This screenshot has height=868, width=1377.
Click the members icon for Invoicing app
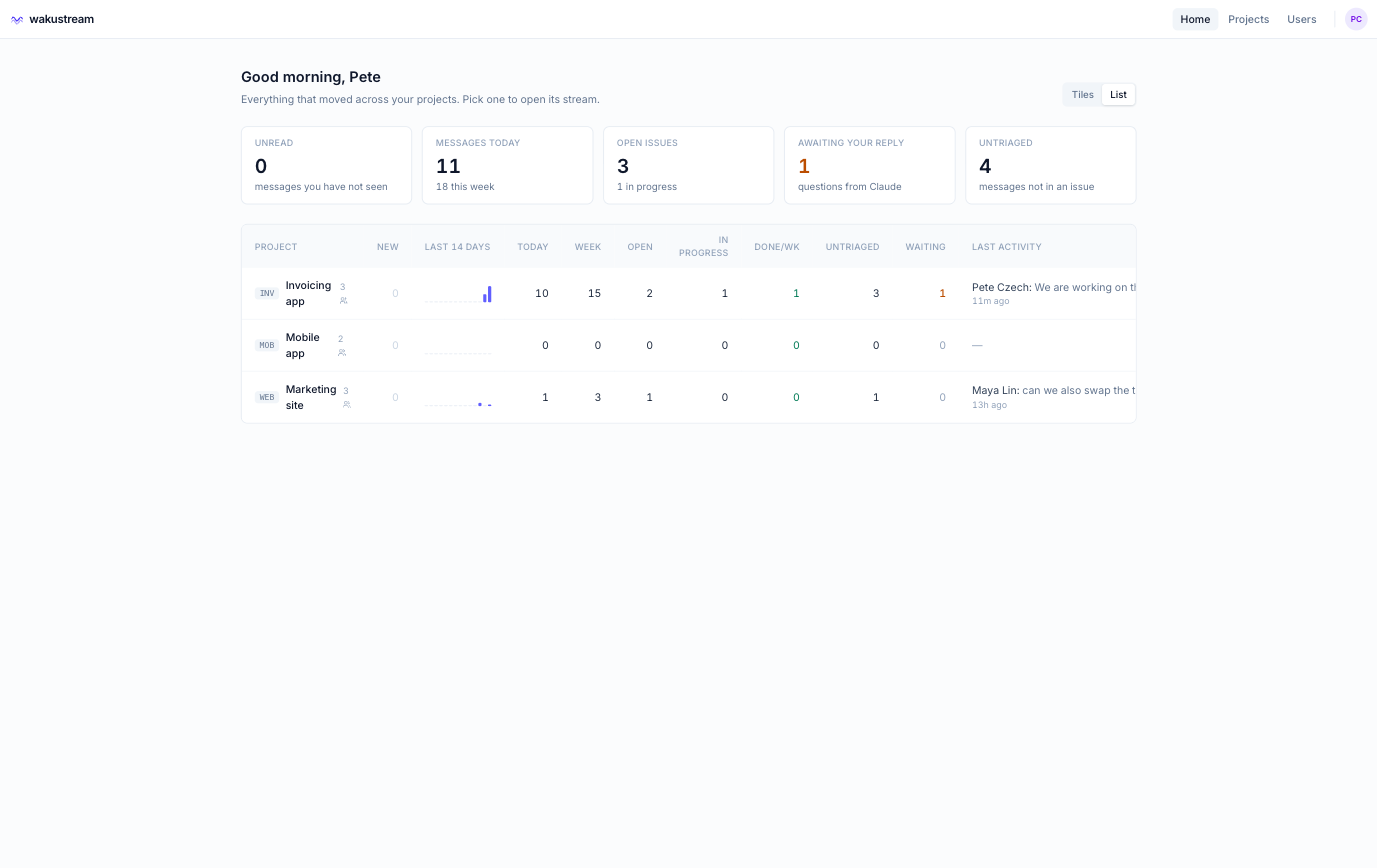click(343, 300)
